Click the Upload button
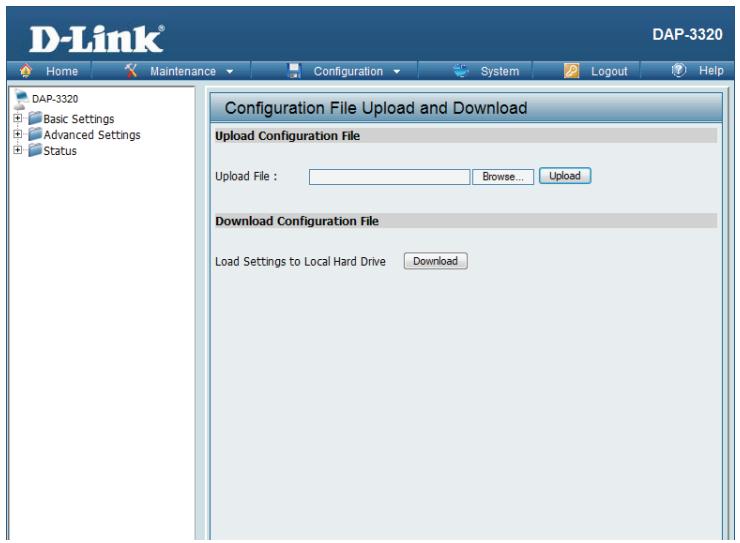This screenshot has width=740, height=543. 565,176
